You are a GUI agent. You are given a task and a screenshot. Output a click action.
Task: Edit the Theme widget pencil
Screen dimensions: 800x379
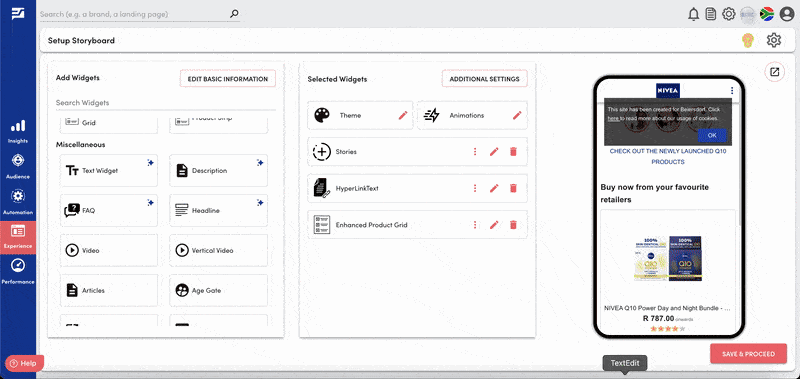point(403,115)
